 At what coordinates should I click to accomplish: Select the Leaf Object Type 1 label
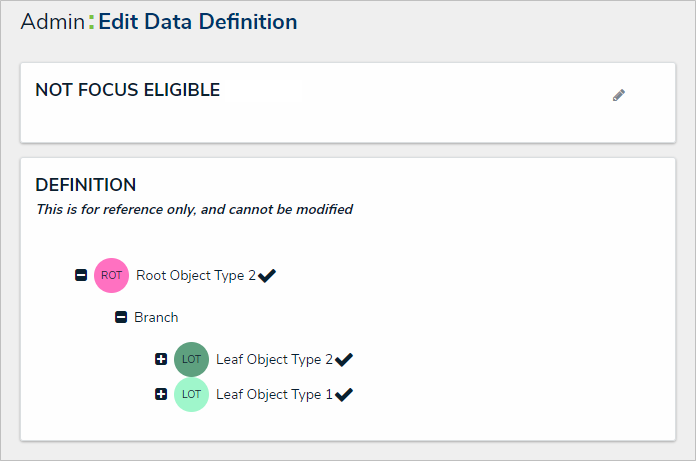pyautogui.click(x=275, y=394)
